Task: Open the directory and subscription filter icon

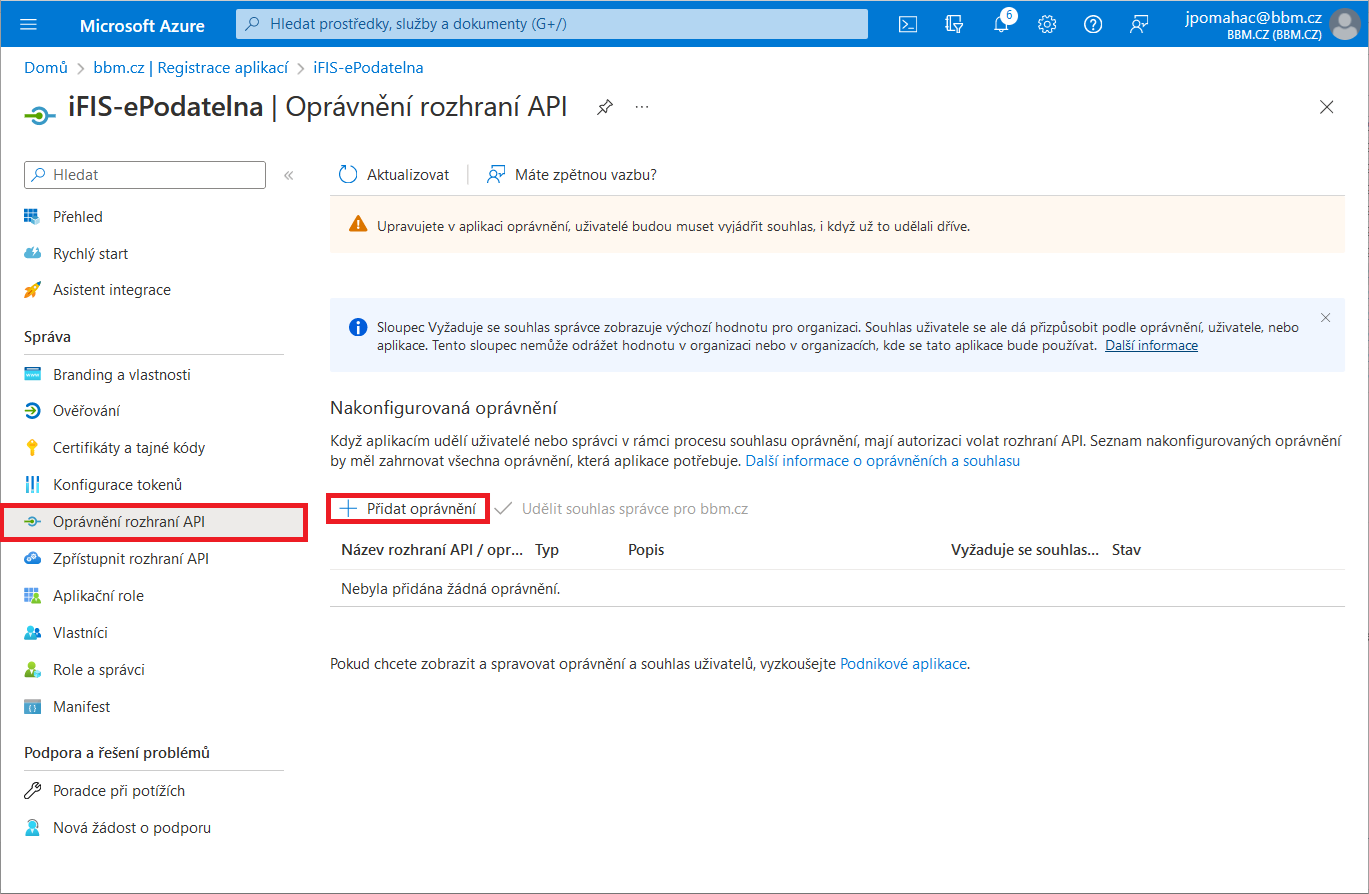Action: (x=954, y=24)
